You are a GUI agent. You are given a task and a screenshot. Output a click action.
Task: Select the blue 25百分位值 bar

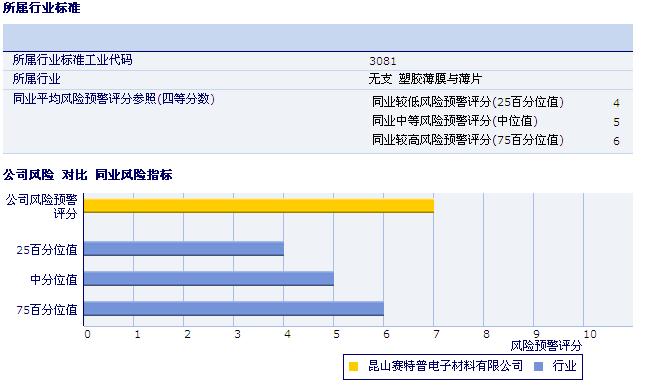[184, 248]
